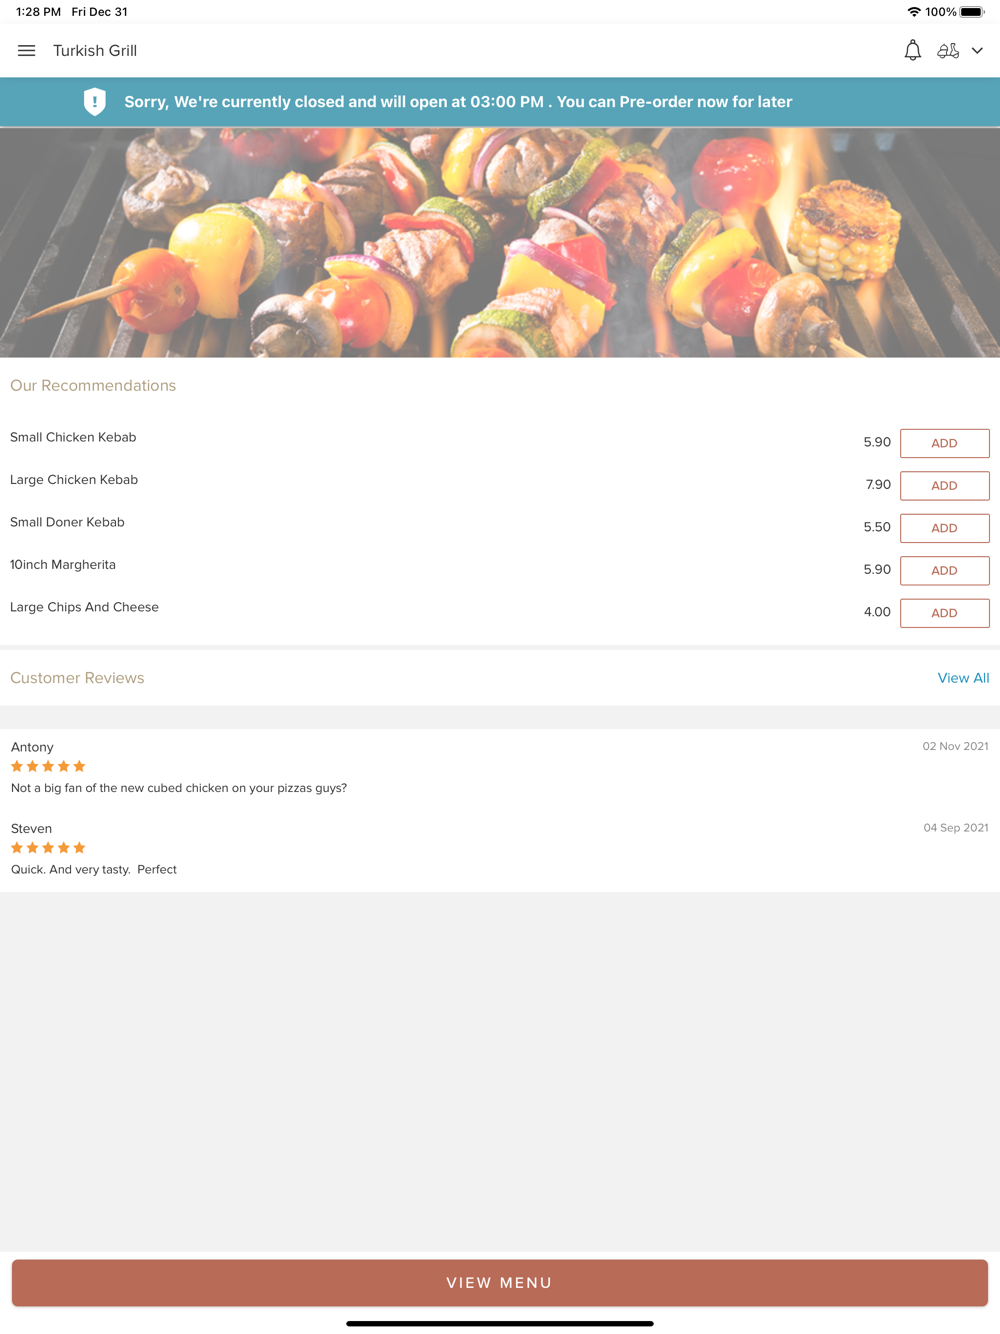The height and width of the screenshot is (1334, 1000).
Task: Tap the Turkish Grill title
Action: click(95, 51)
